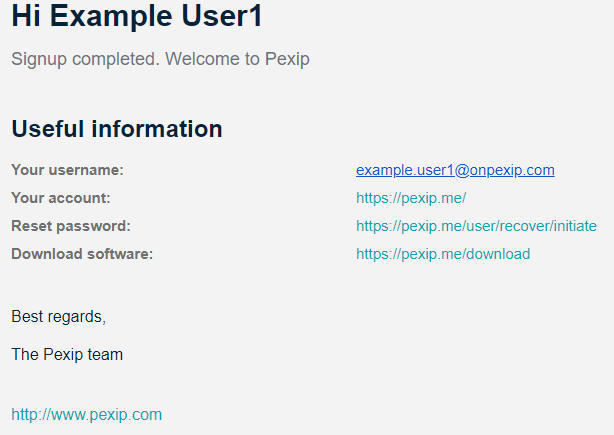Click the word 'Useful' in section heading

47,129
